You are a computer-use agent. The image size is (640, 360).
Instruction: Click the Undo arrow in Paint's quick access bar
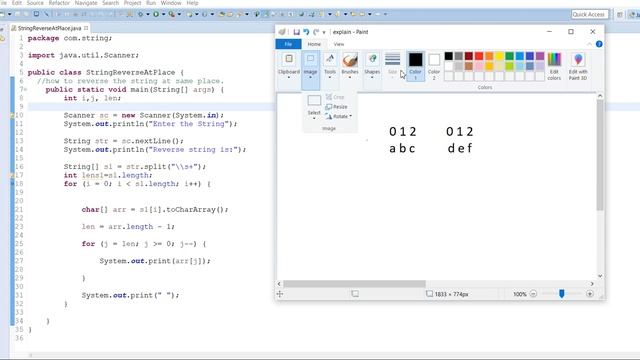[x=306, y=32]
